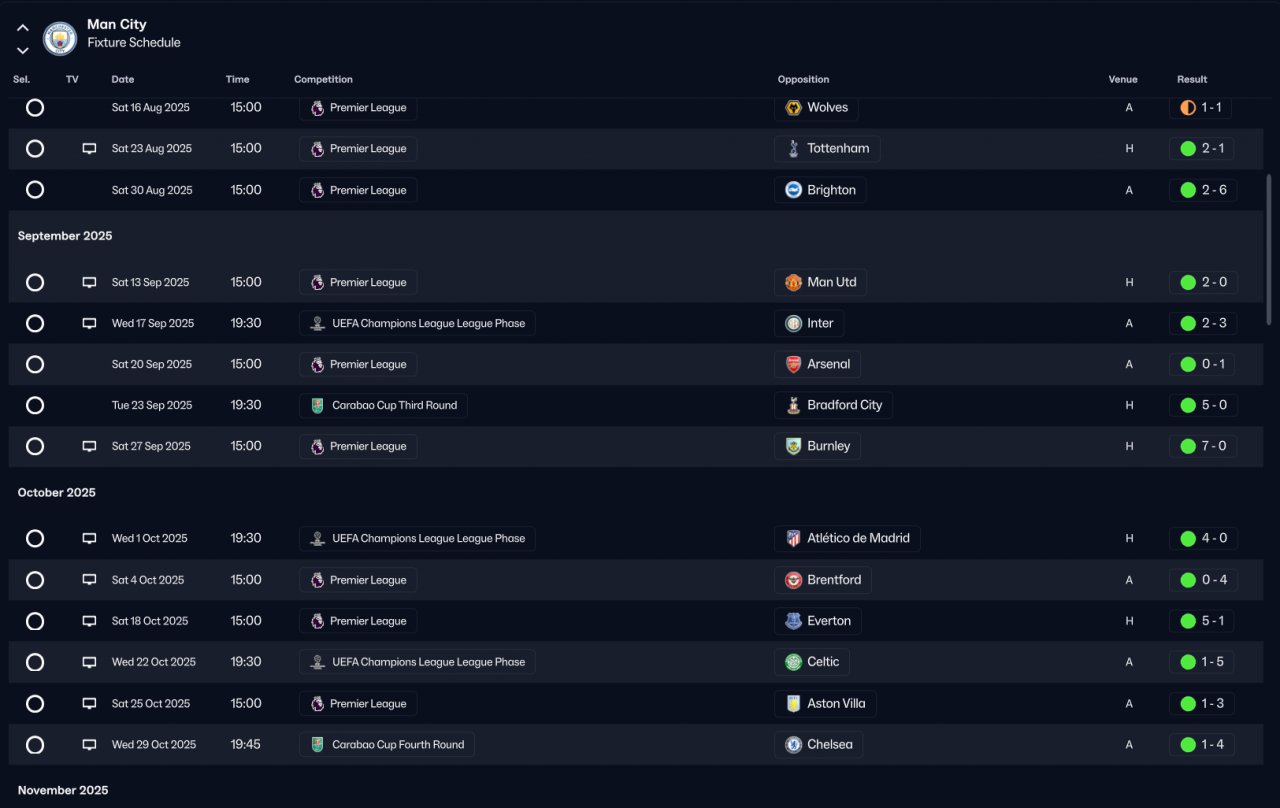
Task: Select the Chelsea fixture radio button
Action: [x=35, y=744]
